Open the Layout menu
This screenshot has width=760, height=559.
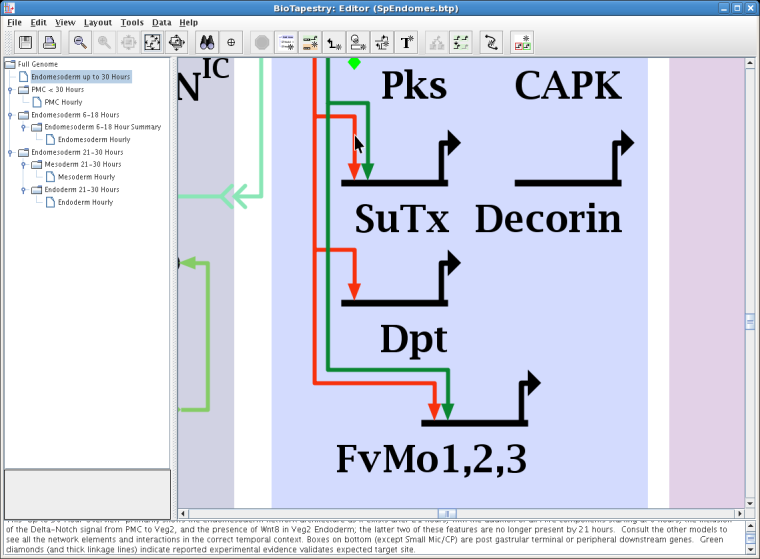pyautogui.click(x=97, y=22)
